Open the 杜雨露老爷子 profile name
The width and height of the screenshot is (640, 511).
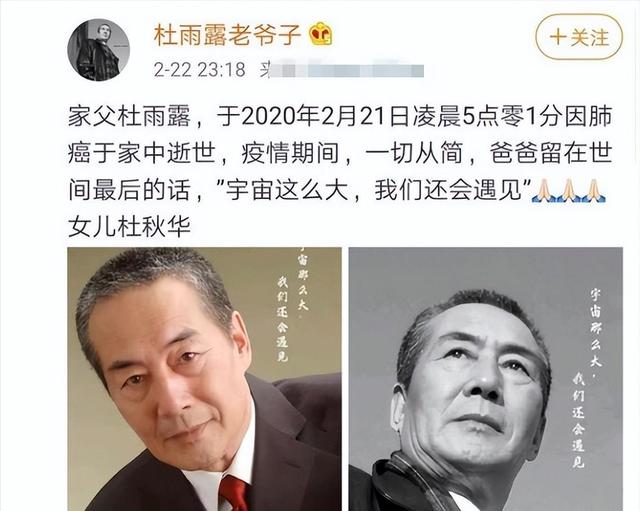tap(227, 35)
